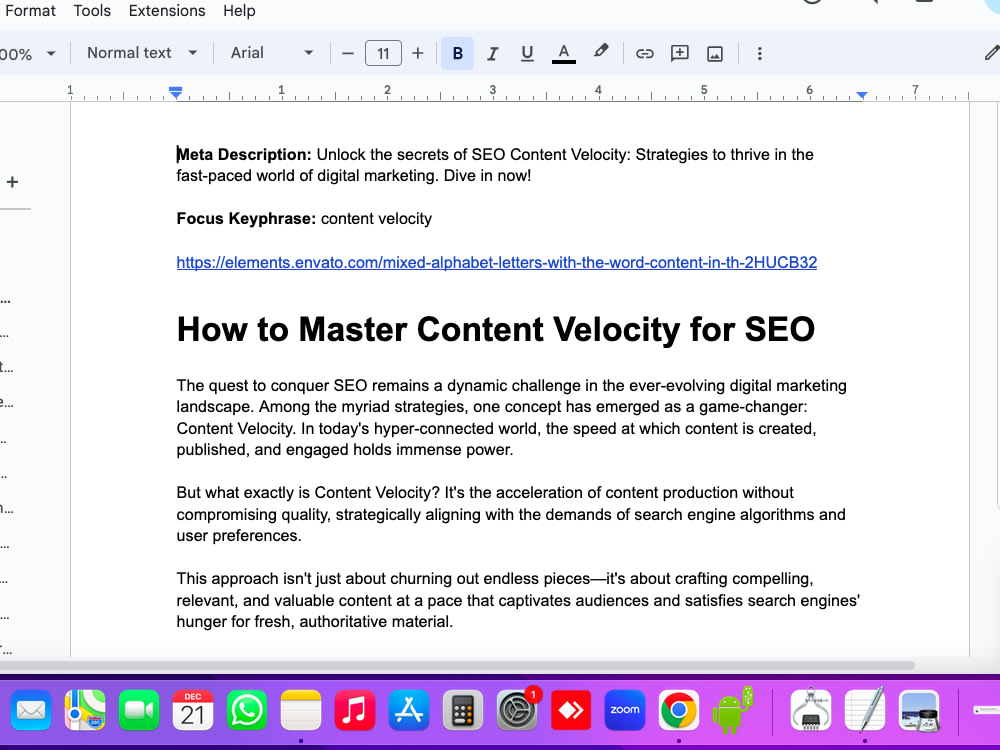
Task: Click the font size field showing 11
Action: click(x=383, y=54)
